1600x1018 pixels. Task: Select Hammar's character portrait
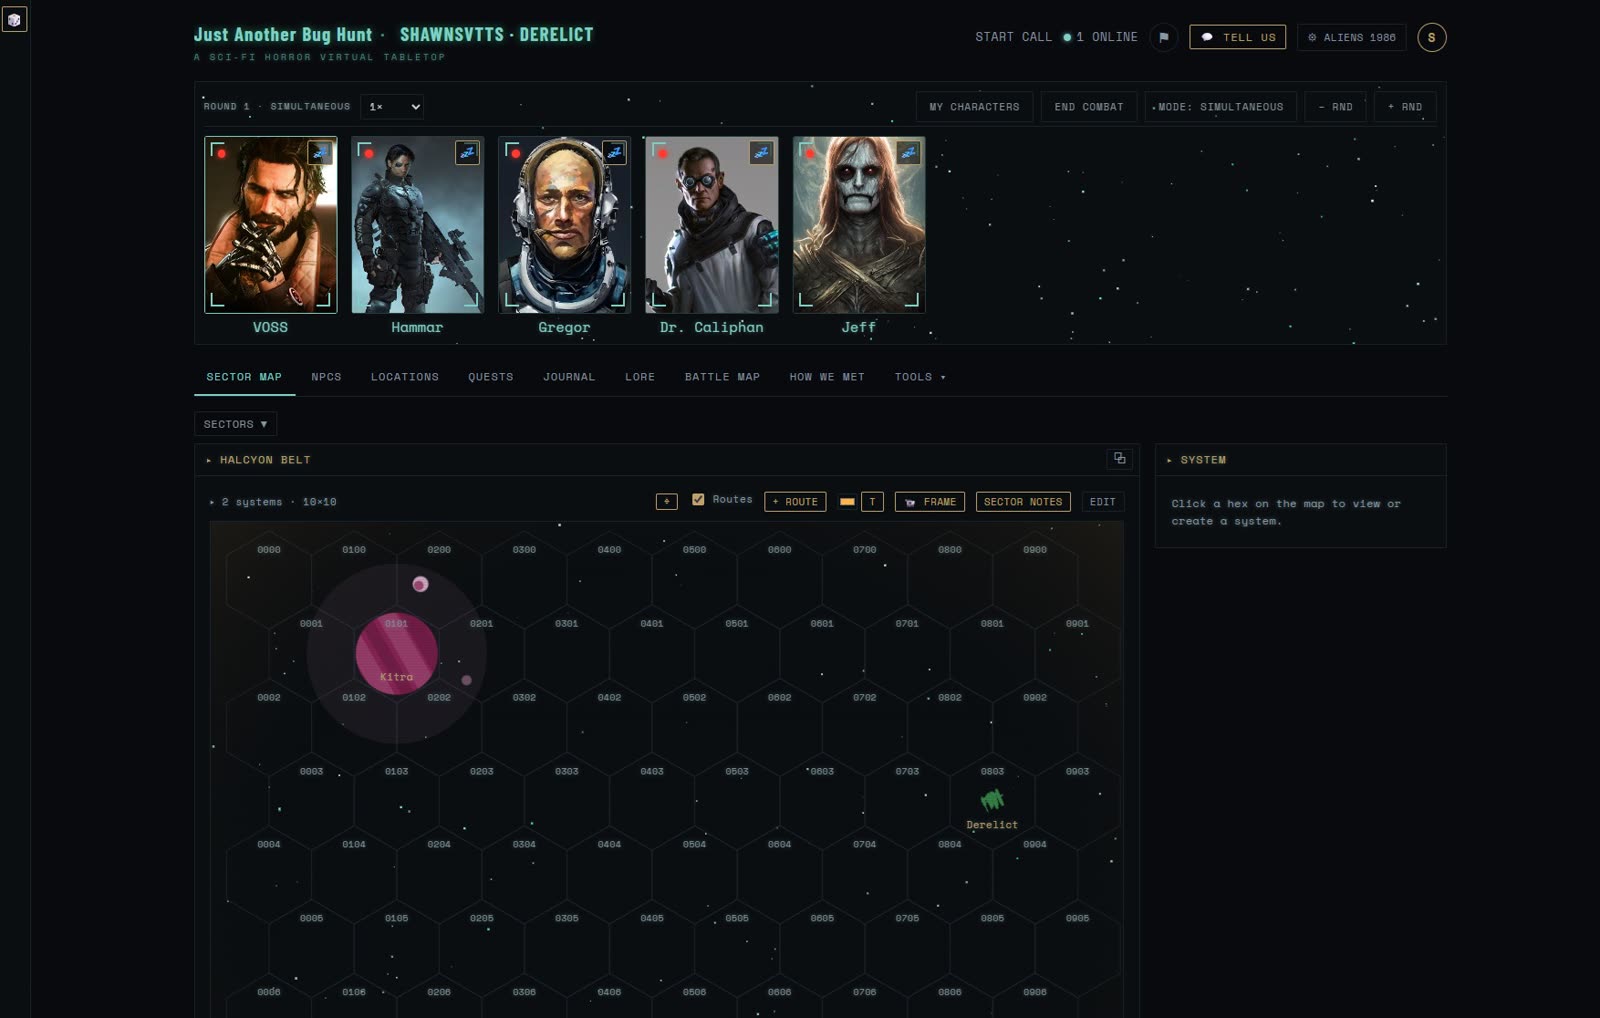tap(418, 225)
